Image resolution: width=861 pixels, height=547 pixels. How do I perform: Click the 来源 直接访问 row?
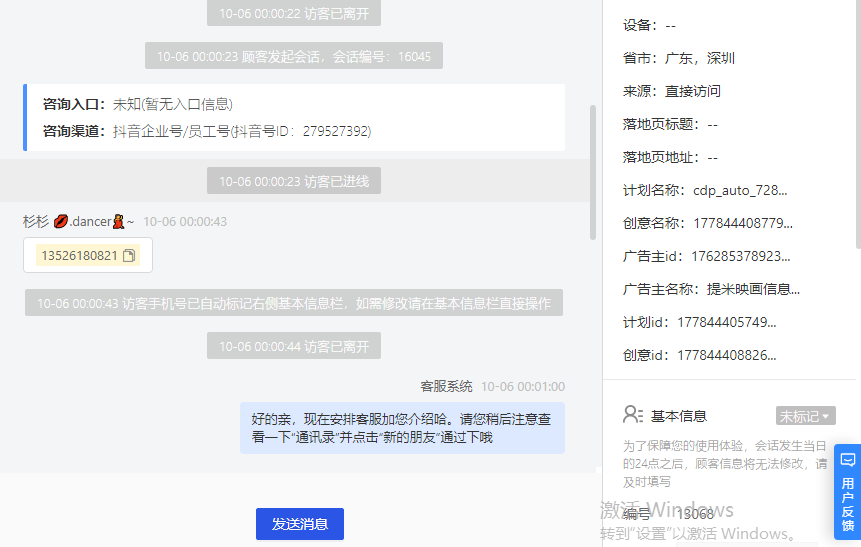click(672, 91)
